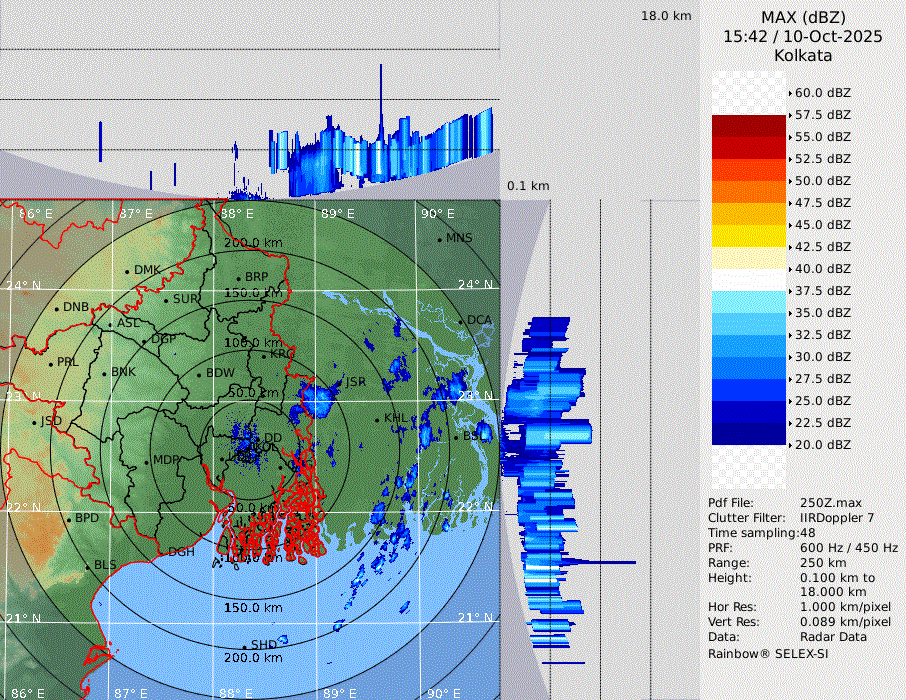Viewport: 906px width, 700px height.
Task: Click the 200.0 km range label at top
Action: point(253,243)
